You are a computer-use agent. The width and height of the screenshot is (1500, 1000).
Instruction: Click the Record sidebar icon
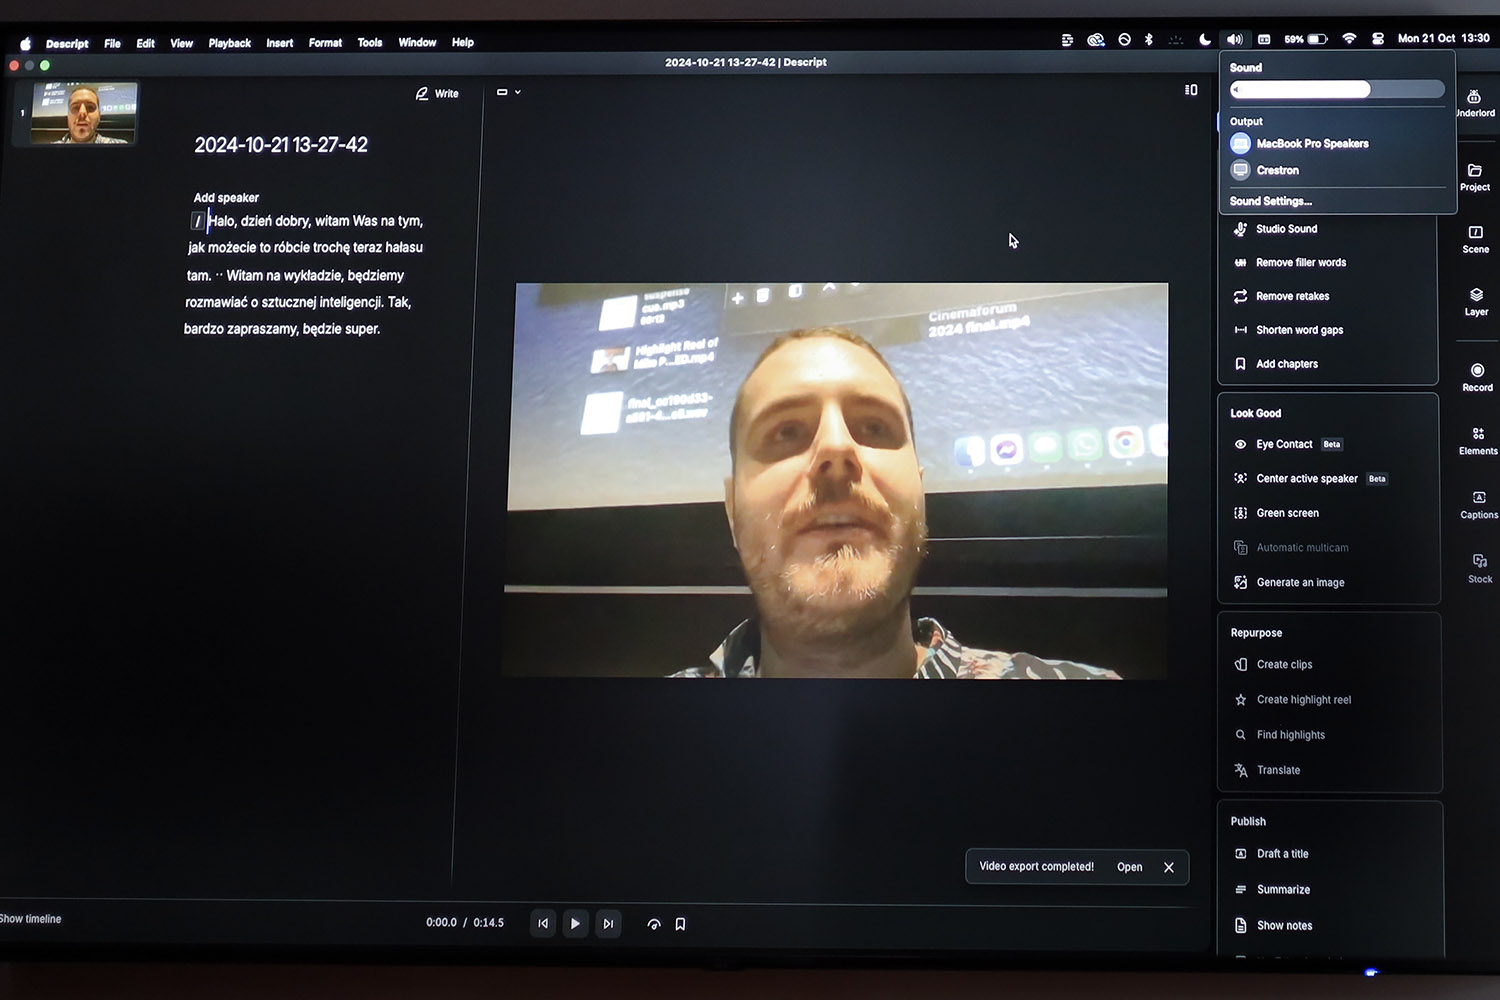pyautogui.click(x=1477, y=375)
